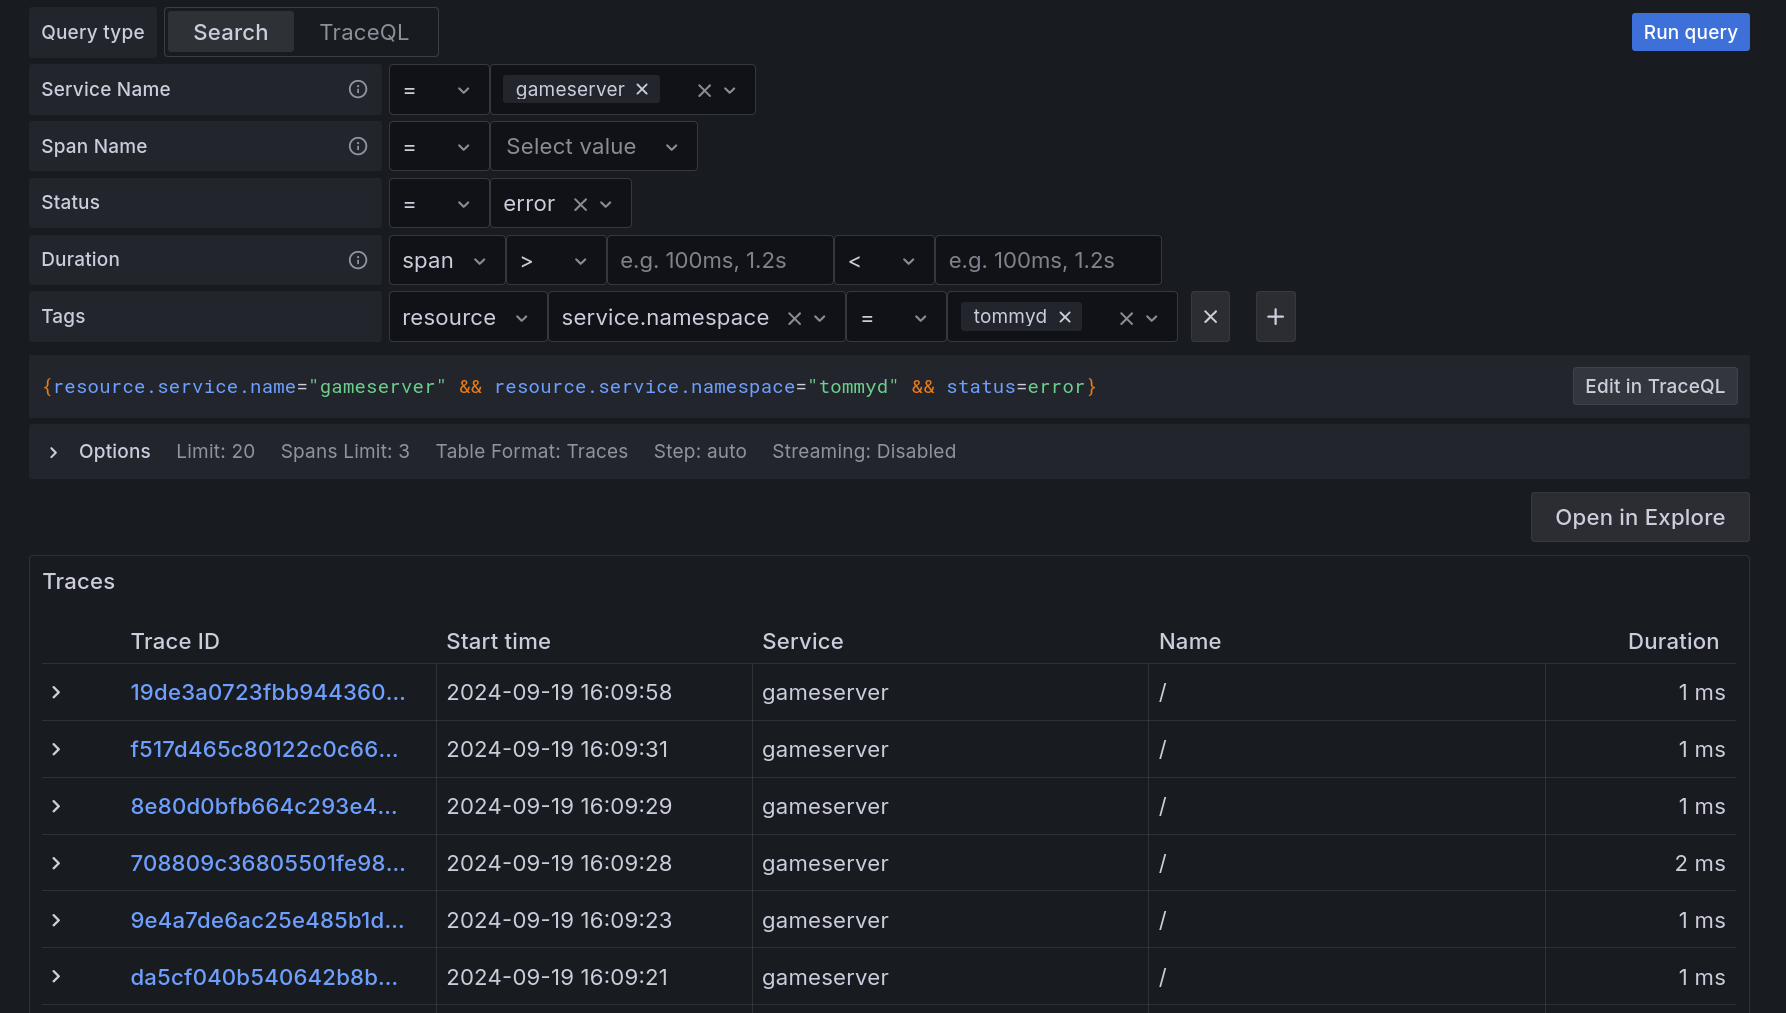1786x1013 pixels.
Task: Open trace 9e4a7de6ac25e485b1d link
Action: click(267, 920)
